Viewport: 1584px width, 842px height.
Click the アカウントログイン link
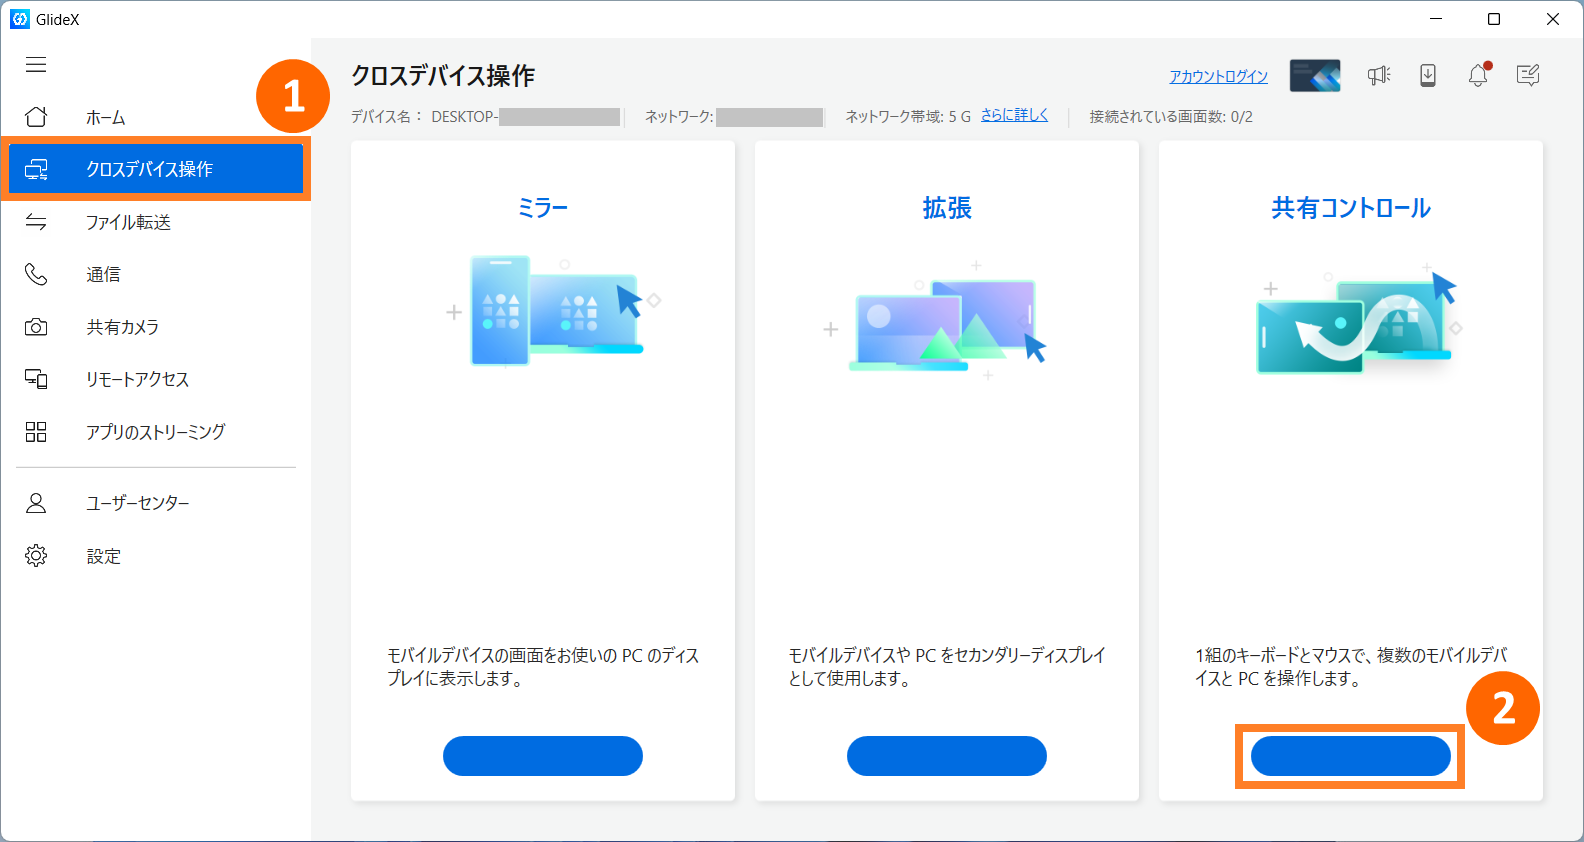1218,76
